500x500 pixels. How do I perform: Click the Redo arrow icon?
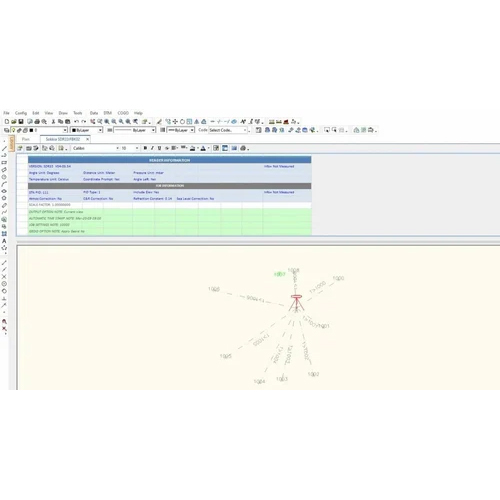[x=84, y=122]
